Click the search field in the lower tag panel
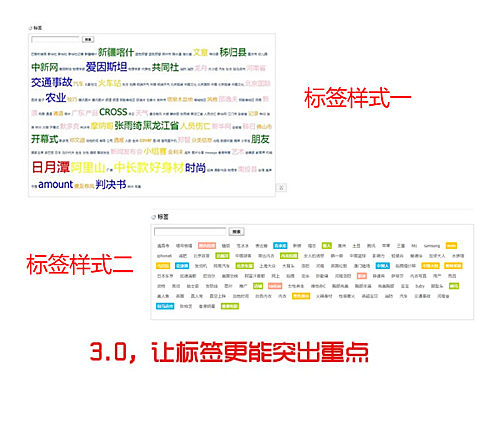The image size is (500, 429). coord(190,231)
